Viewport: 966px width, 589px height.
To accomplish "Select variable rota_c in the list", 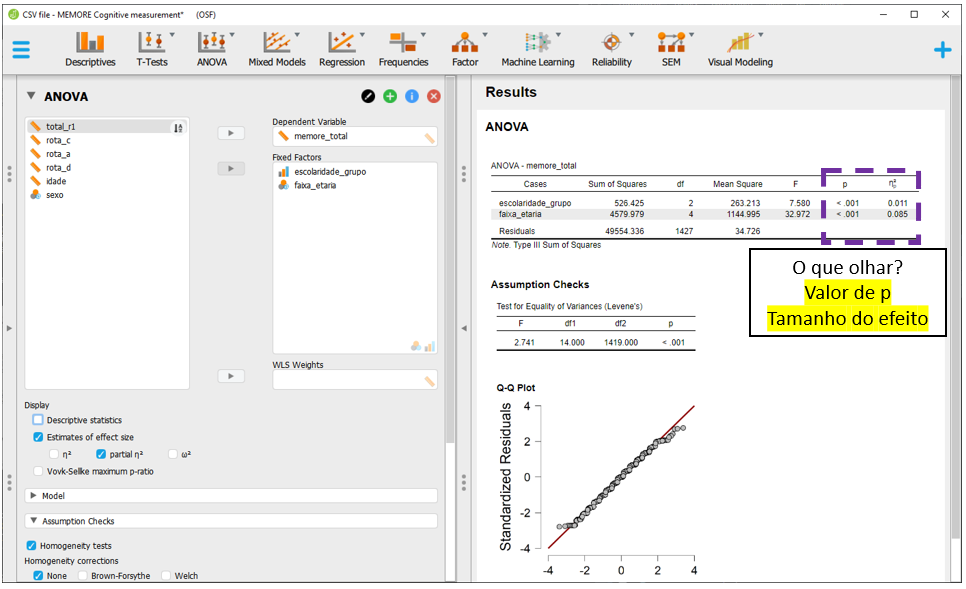I will coord(58,141).
